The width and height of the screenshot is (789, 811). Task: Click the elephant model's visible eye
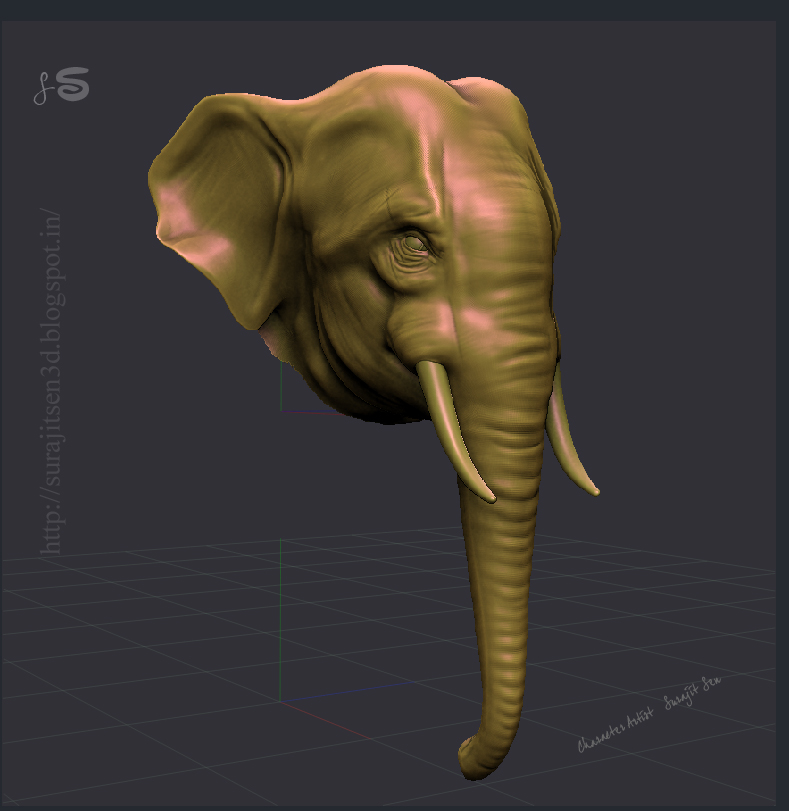coord(414,243)
